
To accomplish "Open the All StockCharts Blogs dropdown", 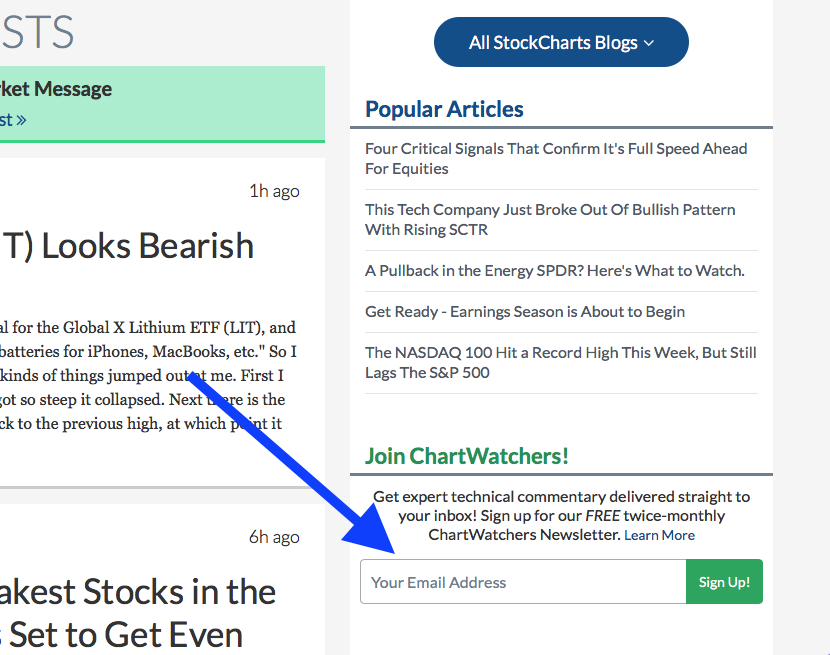I will tap(561, 43).
